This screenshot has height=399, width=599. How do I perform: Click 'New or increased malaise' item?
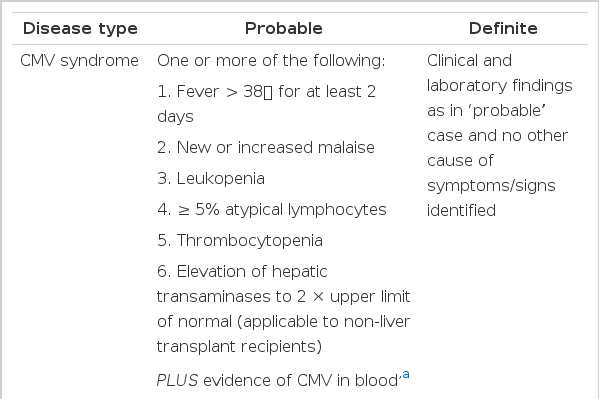click(x=266, y=148)
